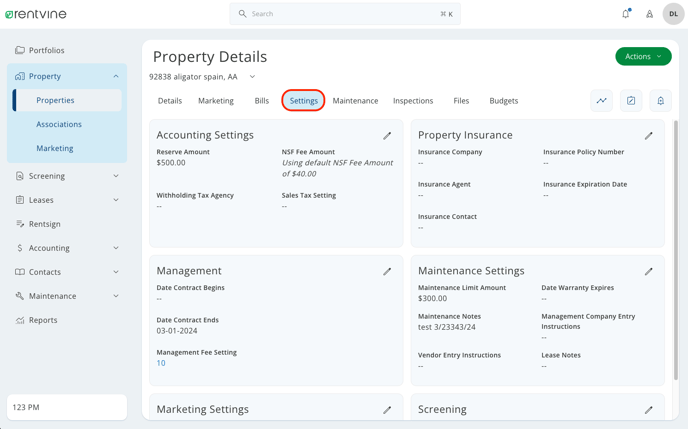Open the notepad check icon button
The width and height of the screenshot is (688, 429).
631,101
